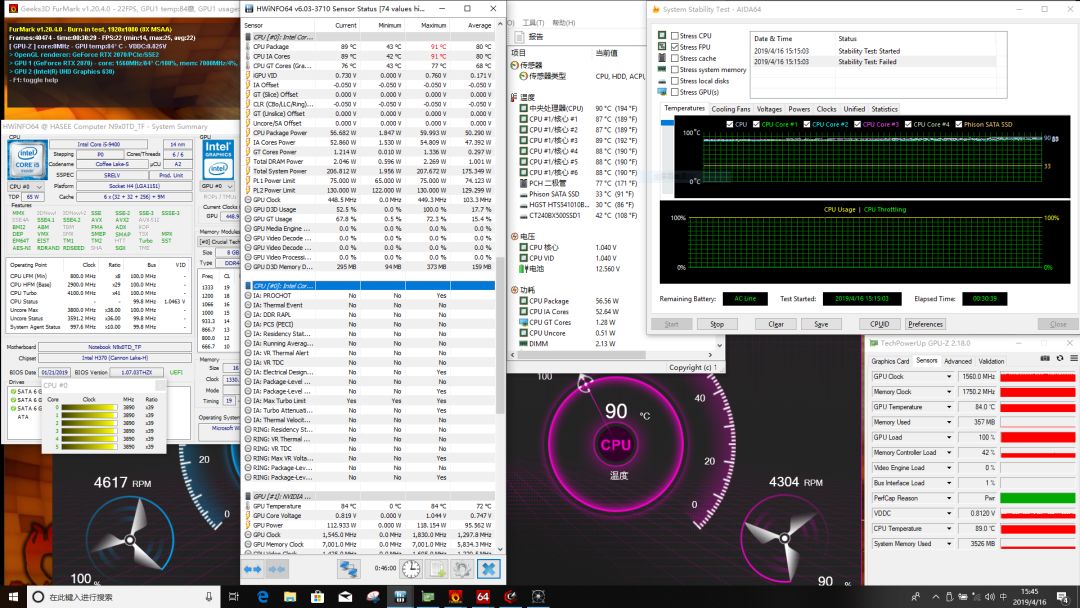Open Task View on the taskbar
The image size is (1080, 608).
click(x=233, y=596)
